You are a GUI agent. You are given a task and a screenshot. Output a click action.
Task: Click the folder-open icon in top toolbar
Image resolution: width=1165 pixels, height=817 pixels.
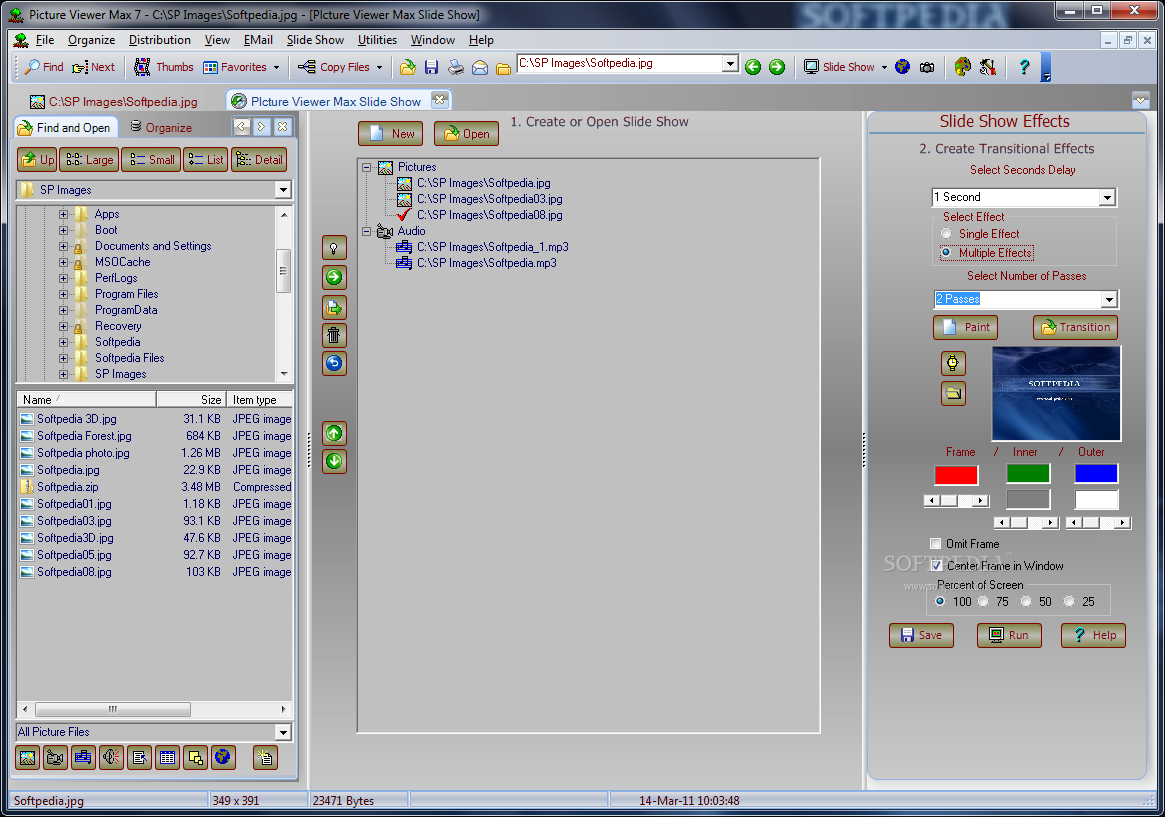(x=407, y=68)
